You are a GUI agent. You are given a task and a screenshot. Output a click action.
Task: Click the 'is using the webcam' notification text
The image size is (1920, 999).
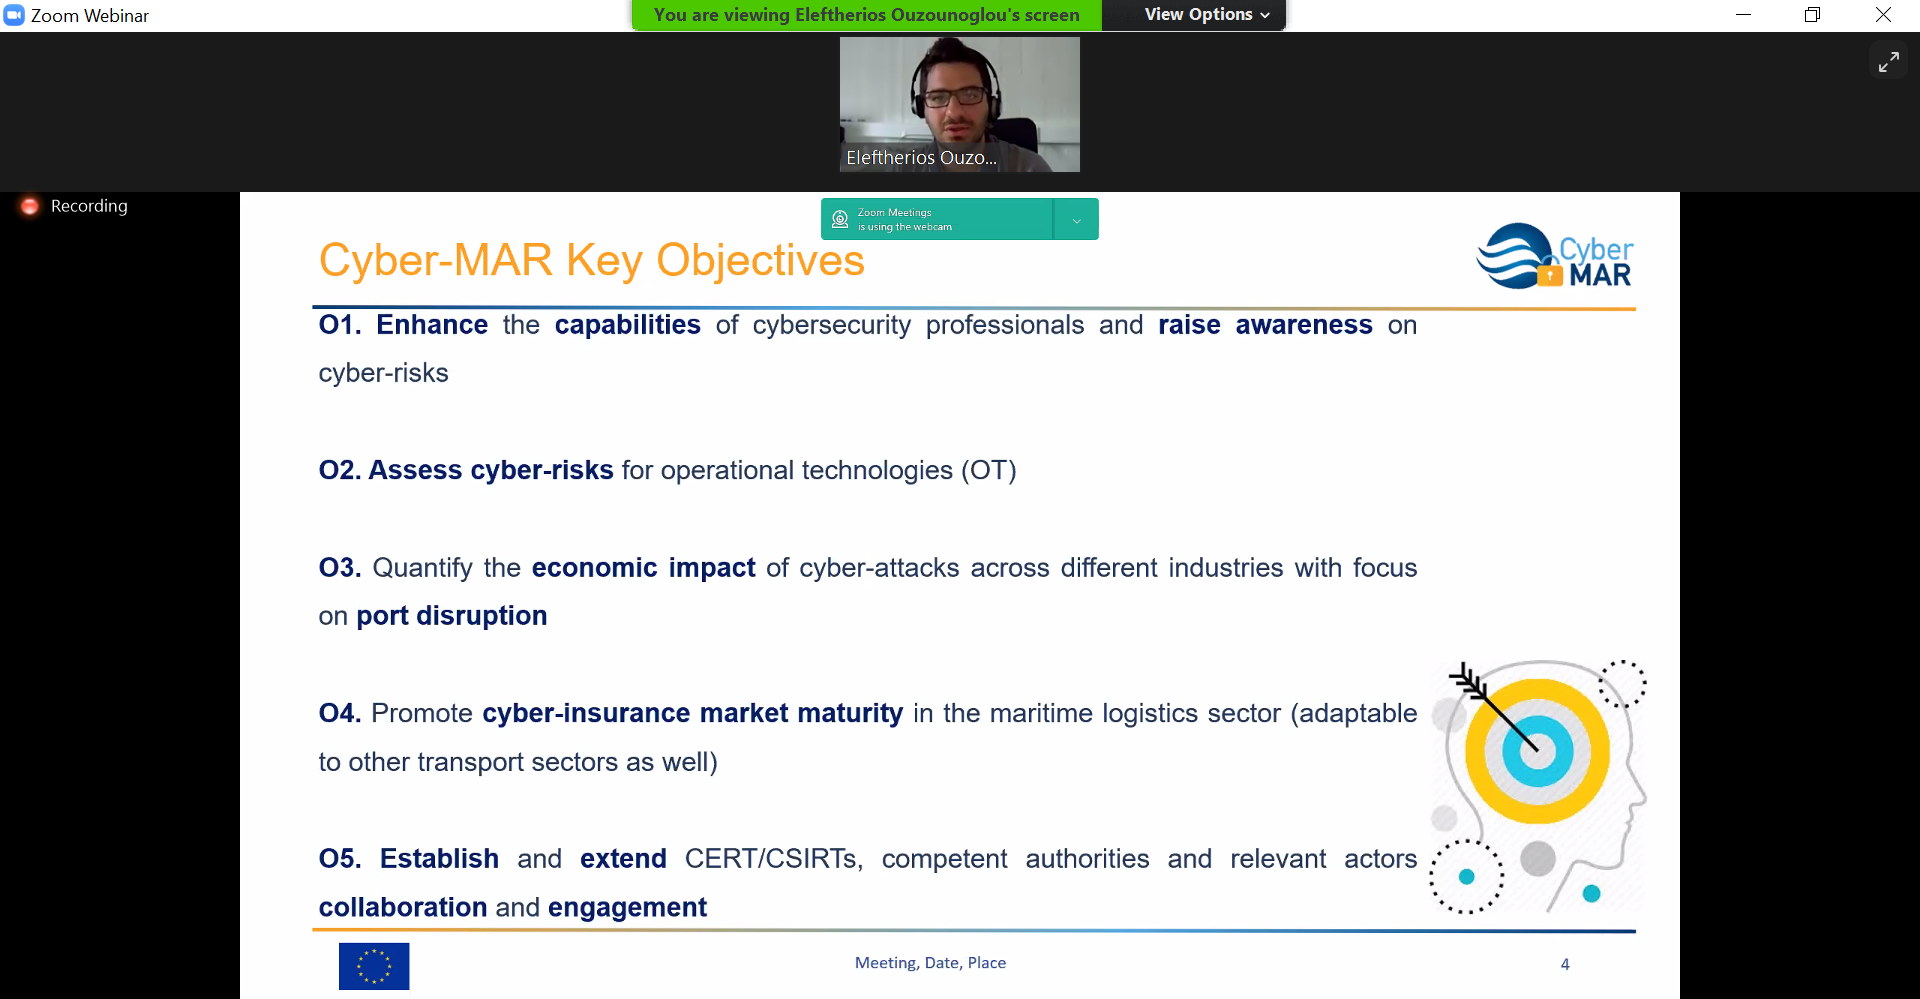click(905, 227)
